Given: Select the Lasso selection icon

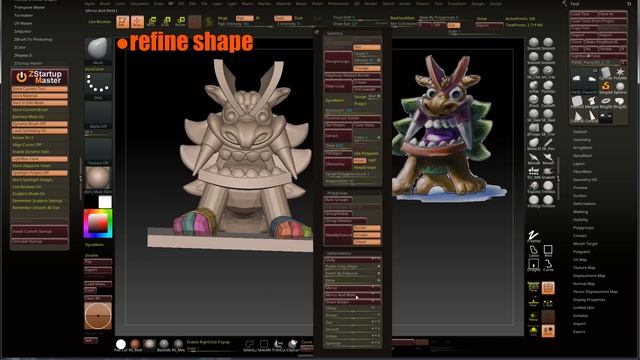Looking at the screenshot, I should click(533, 251).
